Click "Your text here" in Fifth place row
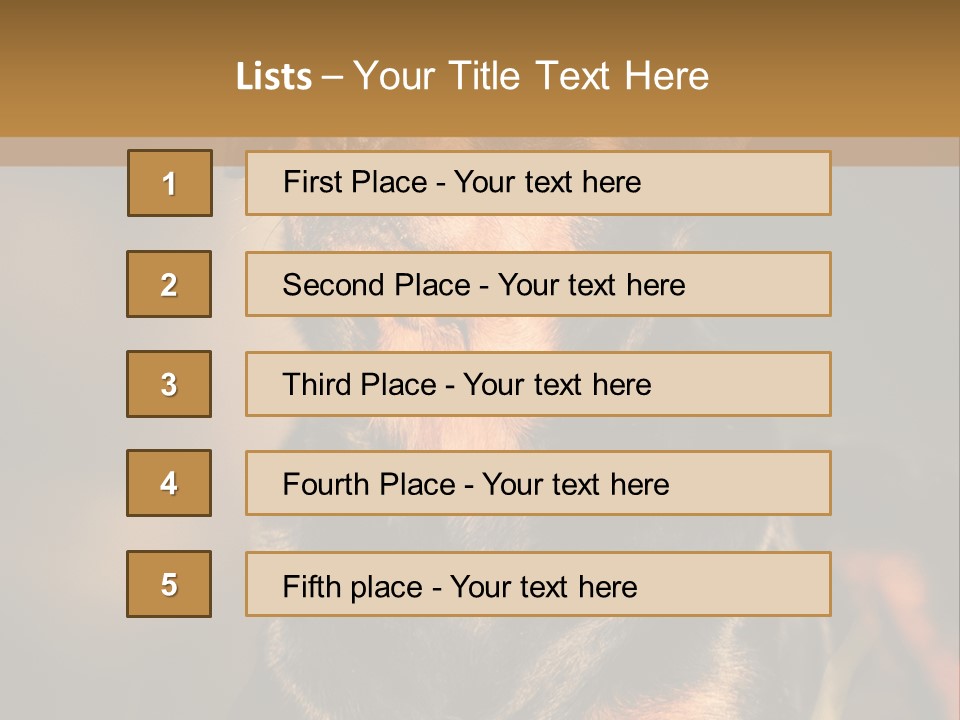Image resolution: width=960 pixels, height=720 pixels. tap(543, 586)
